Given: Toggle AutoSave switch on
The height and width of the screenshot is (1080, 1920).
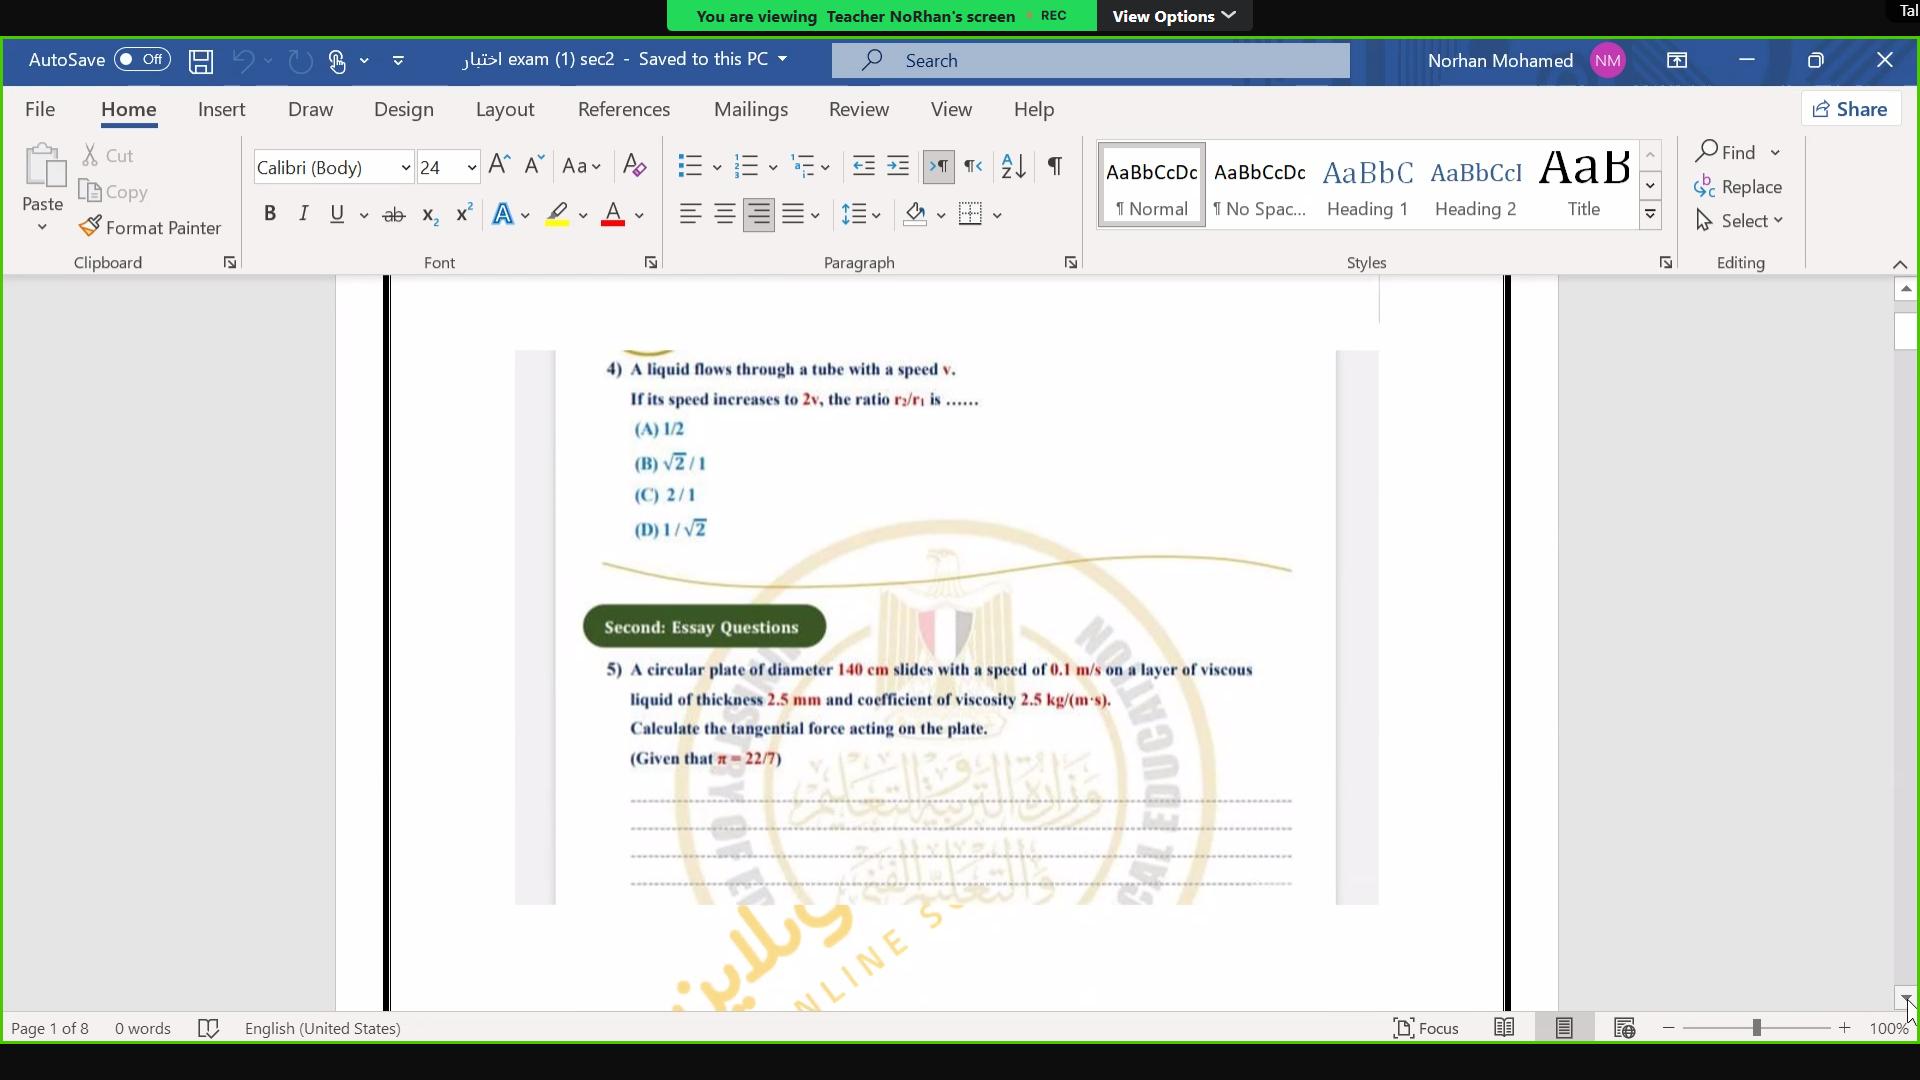Looking at the screenshot, I should pyautogui.click(x=142, y=60).
